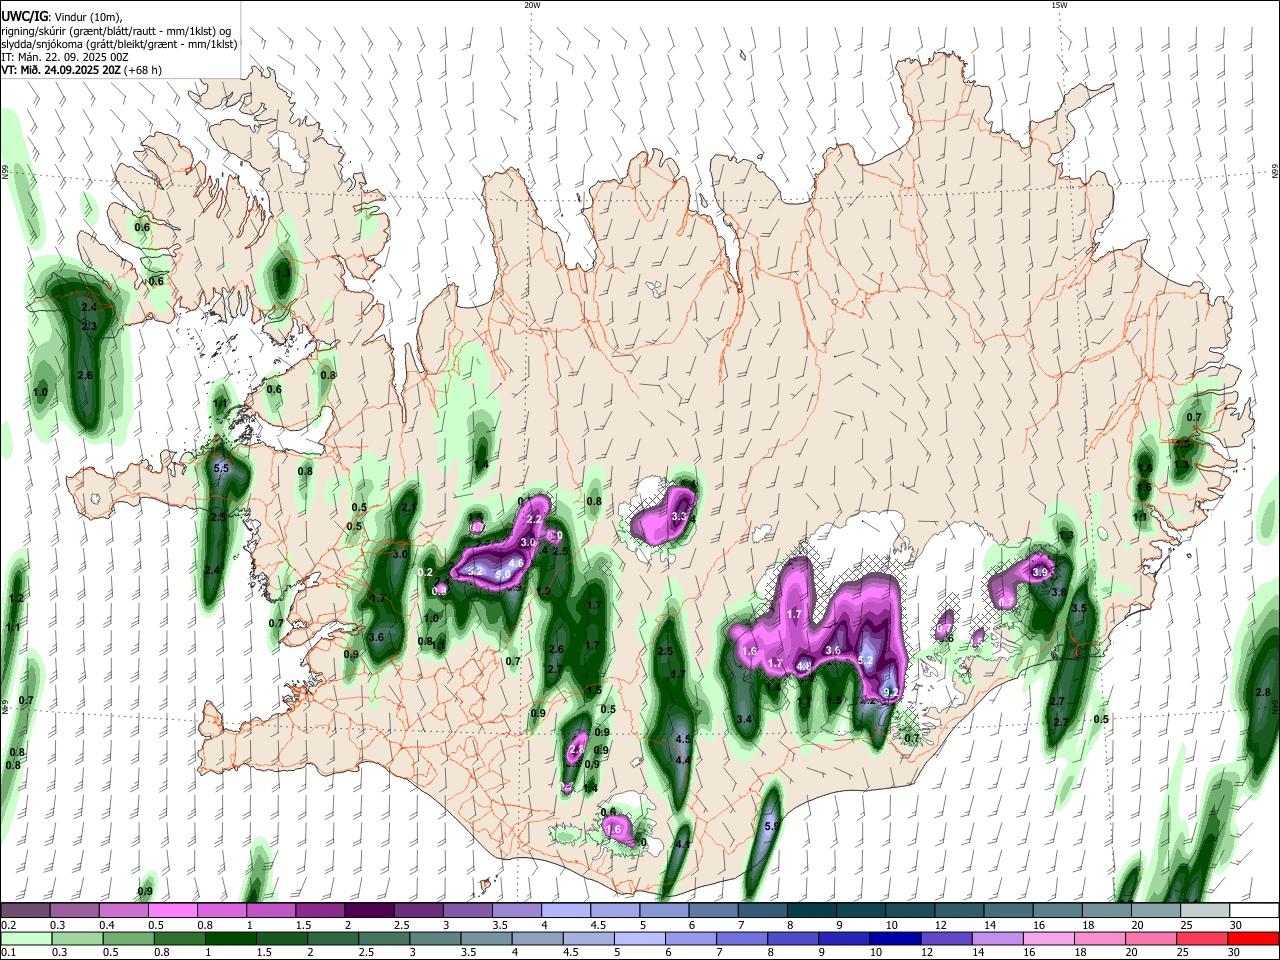
Task: Click the 5.9 rainfall value on the map
Action: [771, 827]
